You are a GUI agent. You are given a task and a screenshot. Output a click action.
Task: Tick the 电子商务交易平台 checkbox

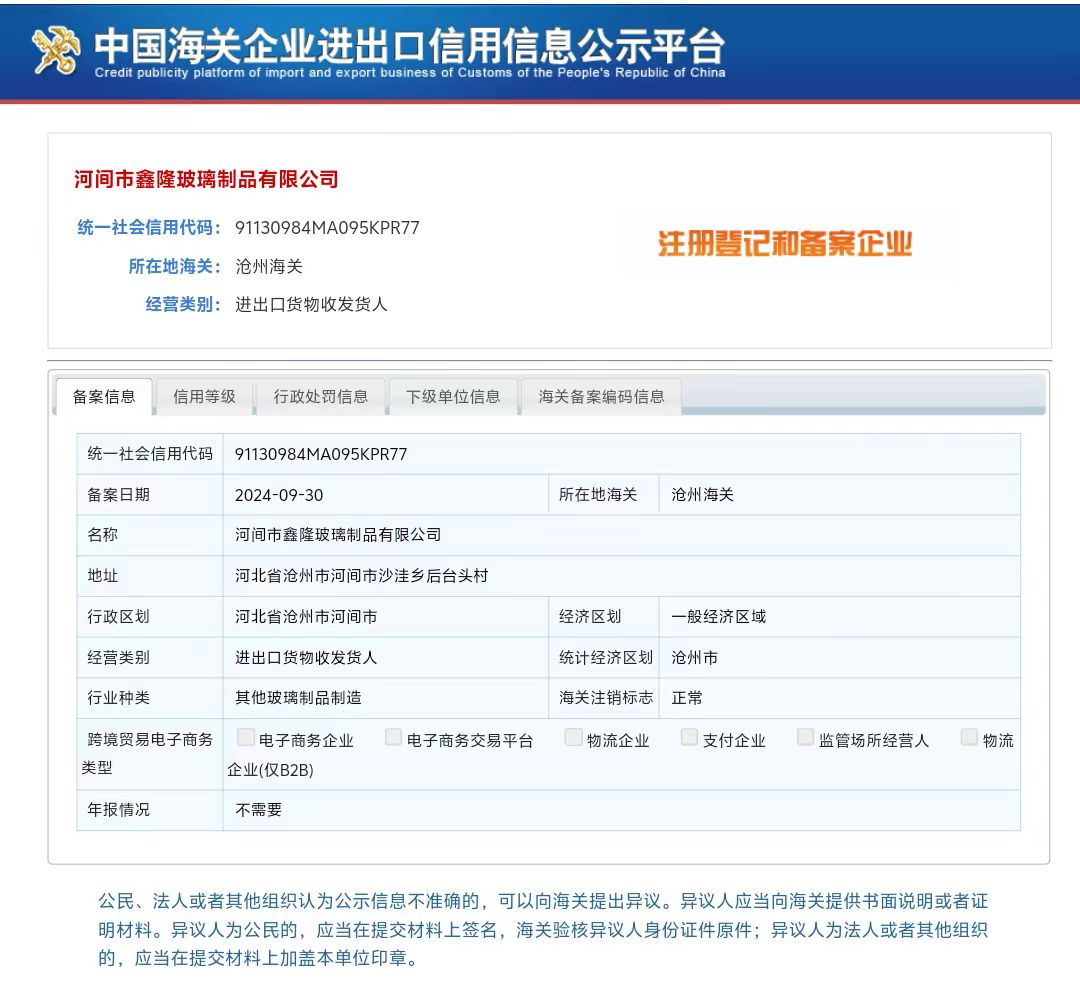393,737
